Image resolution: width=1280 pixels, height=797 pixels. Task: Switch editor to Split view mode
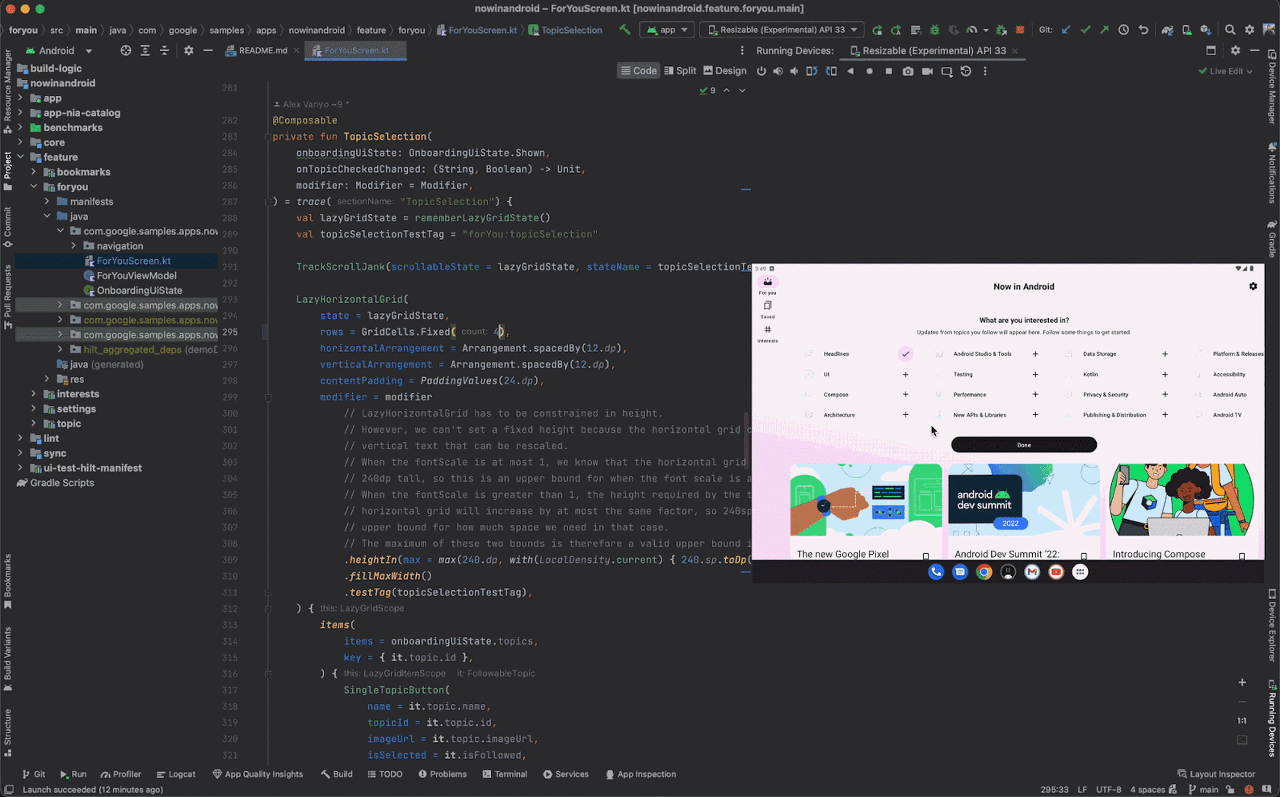click(x=679, y=71)
